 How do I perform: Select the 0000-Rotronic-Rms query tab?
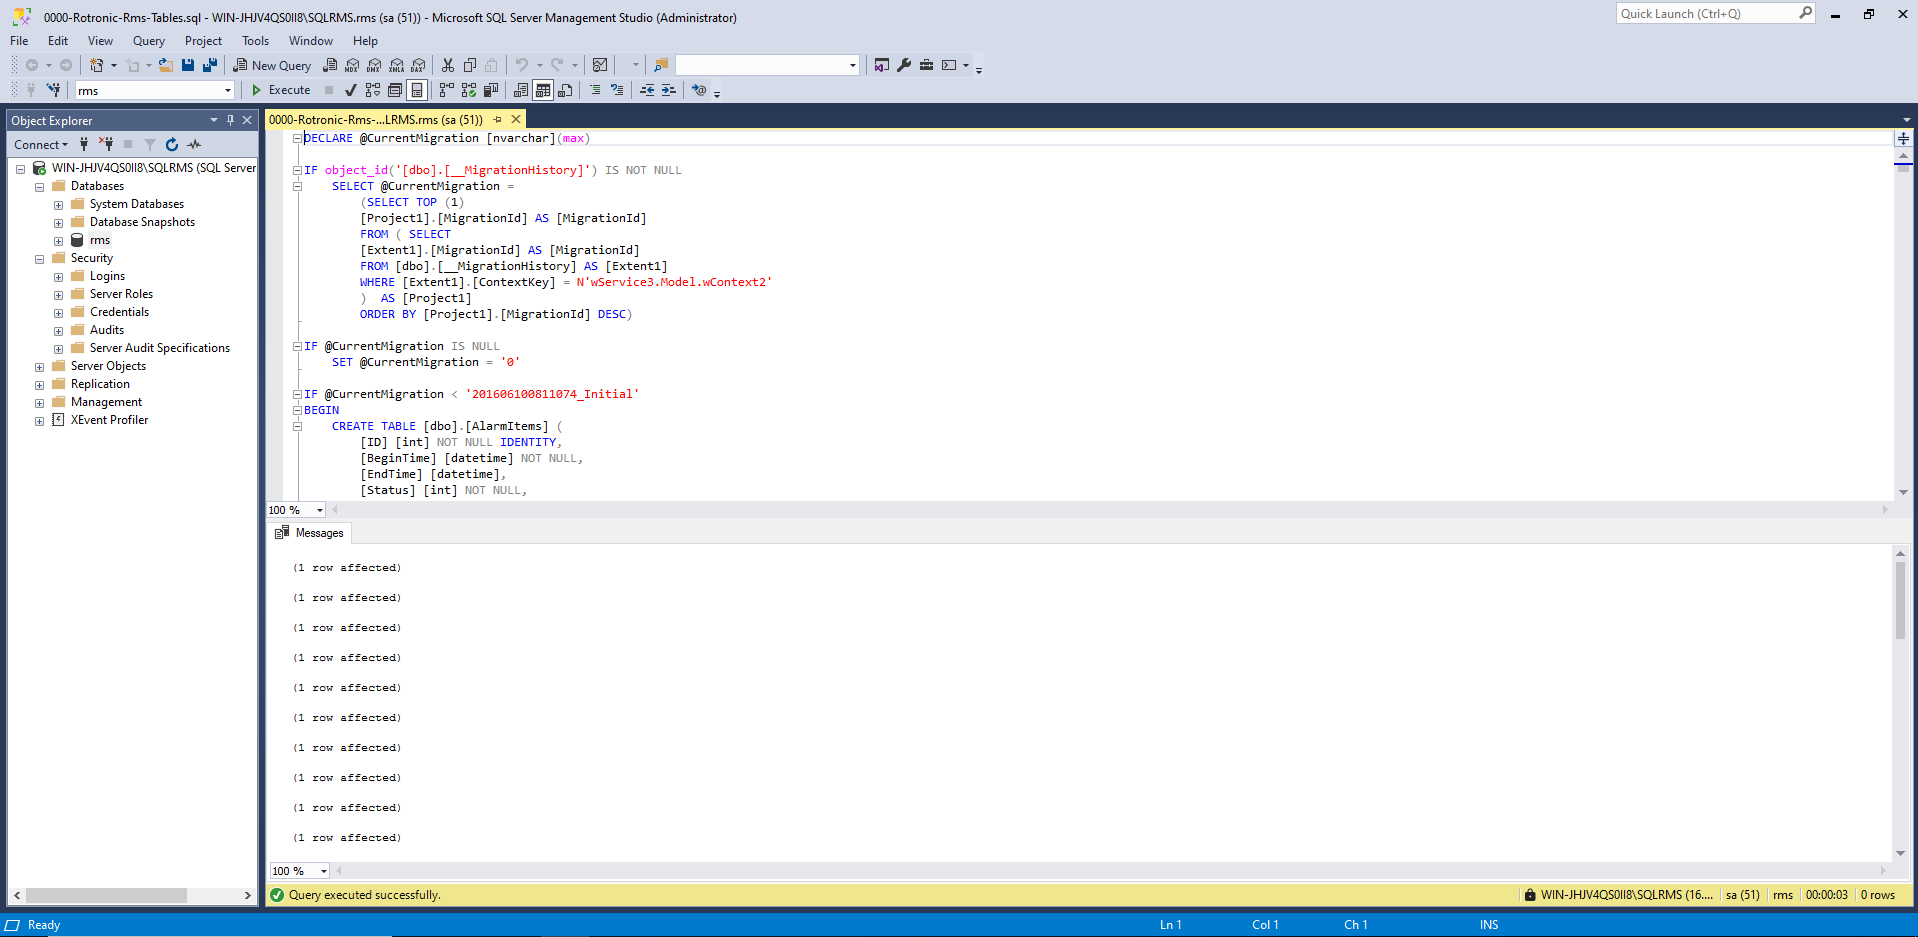(x=376, y=119)
